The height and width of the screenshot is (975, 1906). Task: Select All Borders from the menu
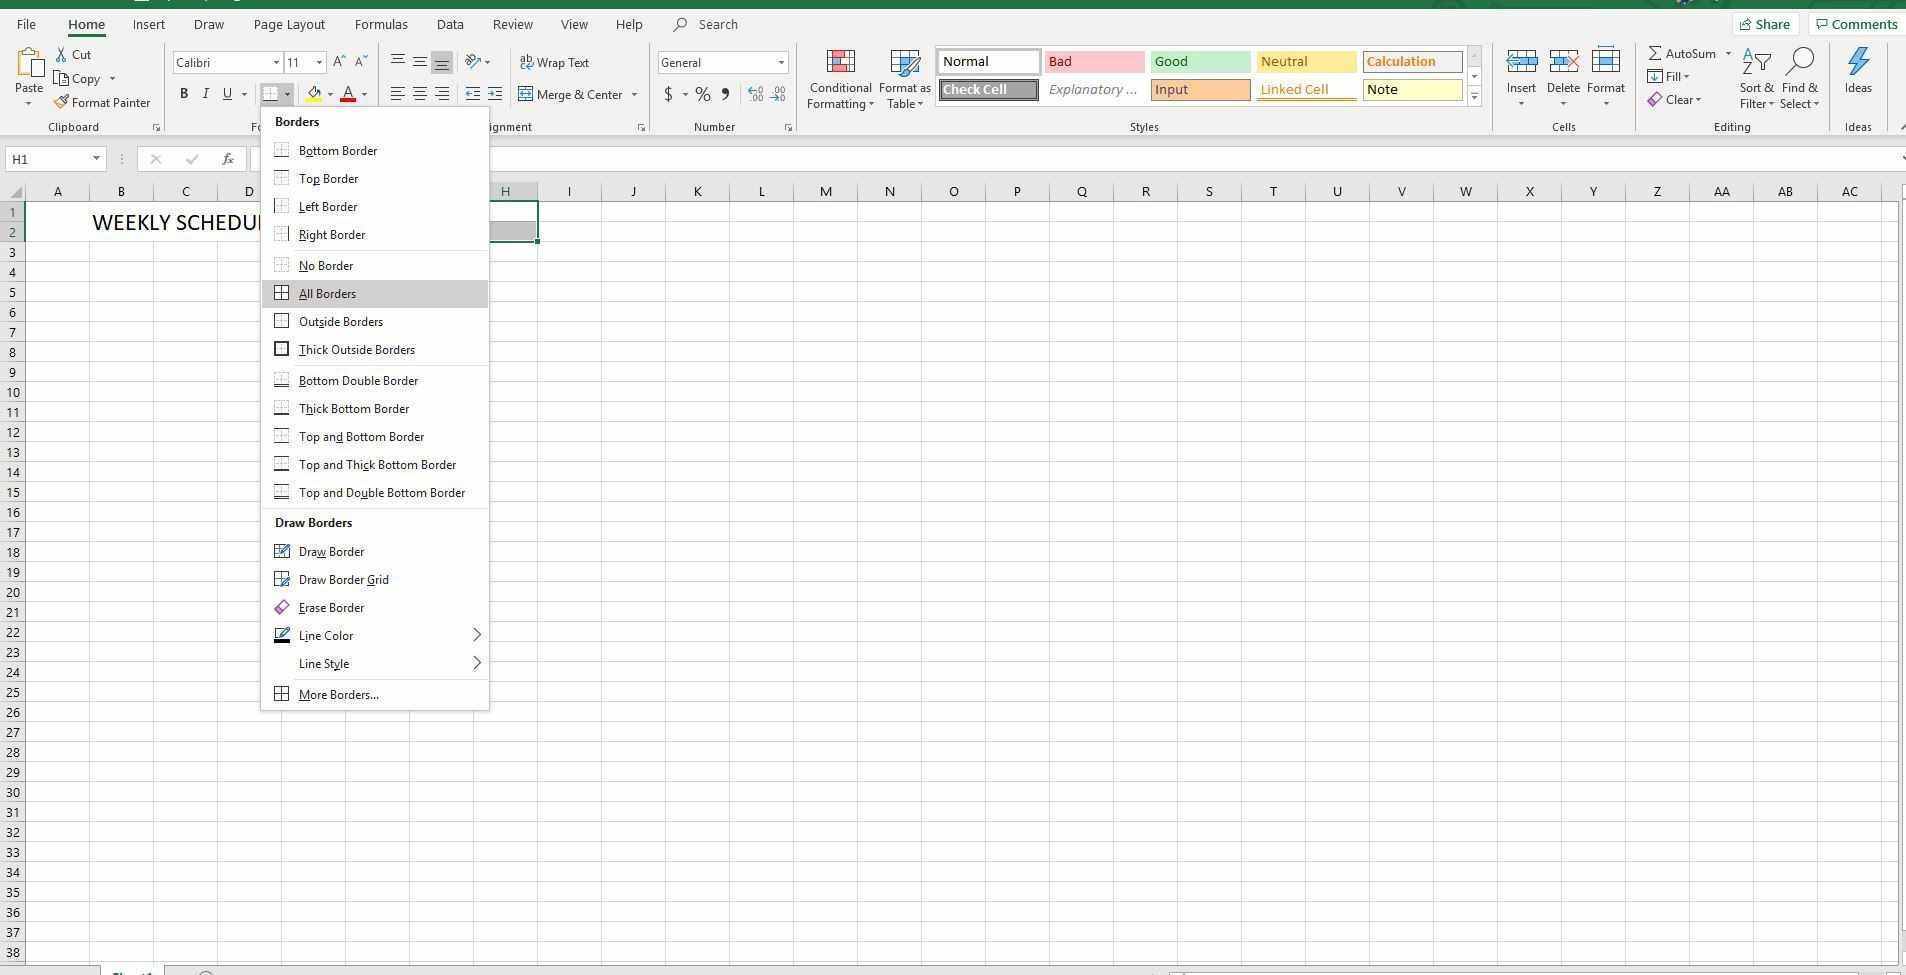point(375,294)
